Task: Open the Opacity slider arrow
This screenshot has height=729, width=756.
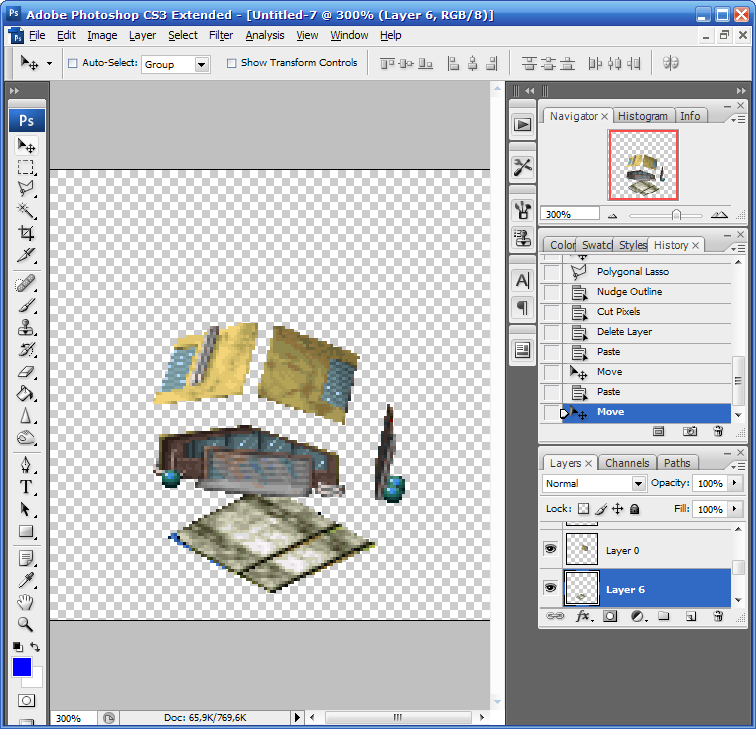Action: coord(735,483)
